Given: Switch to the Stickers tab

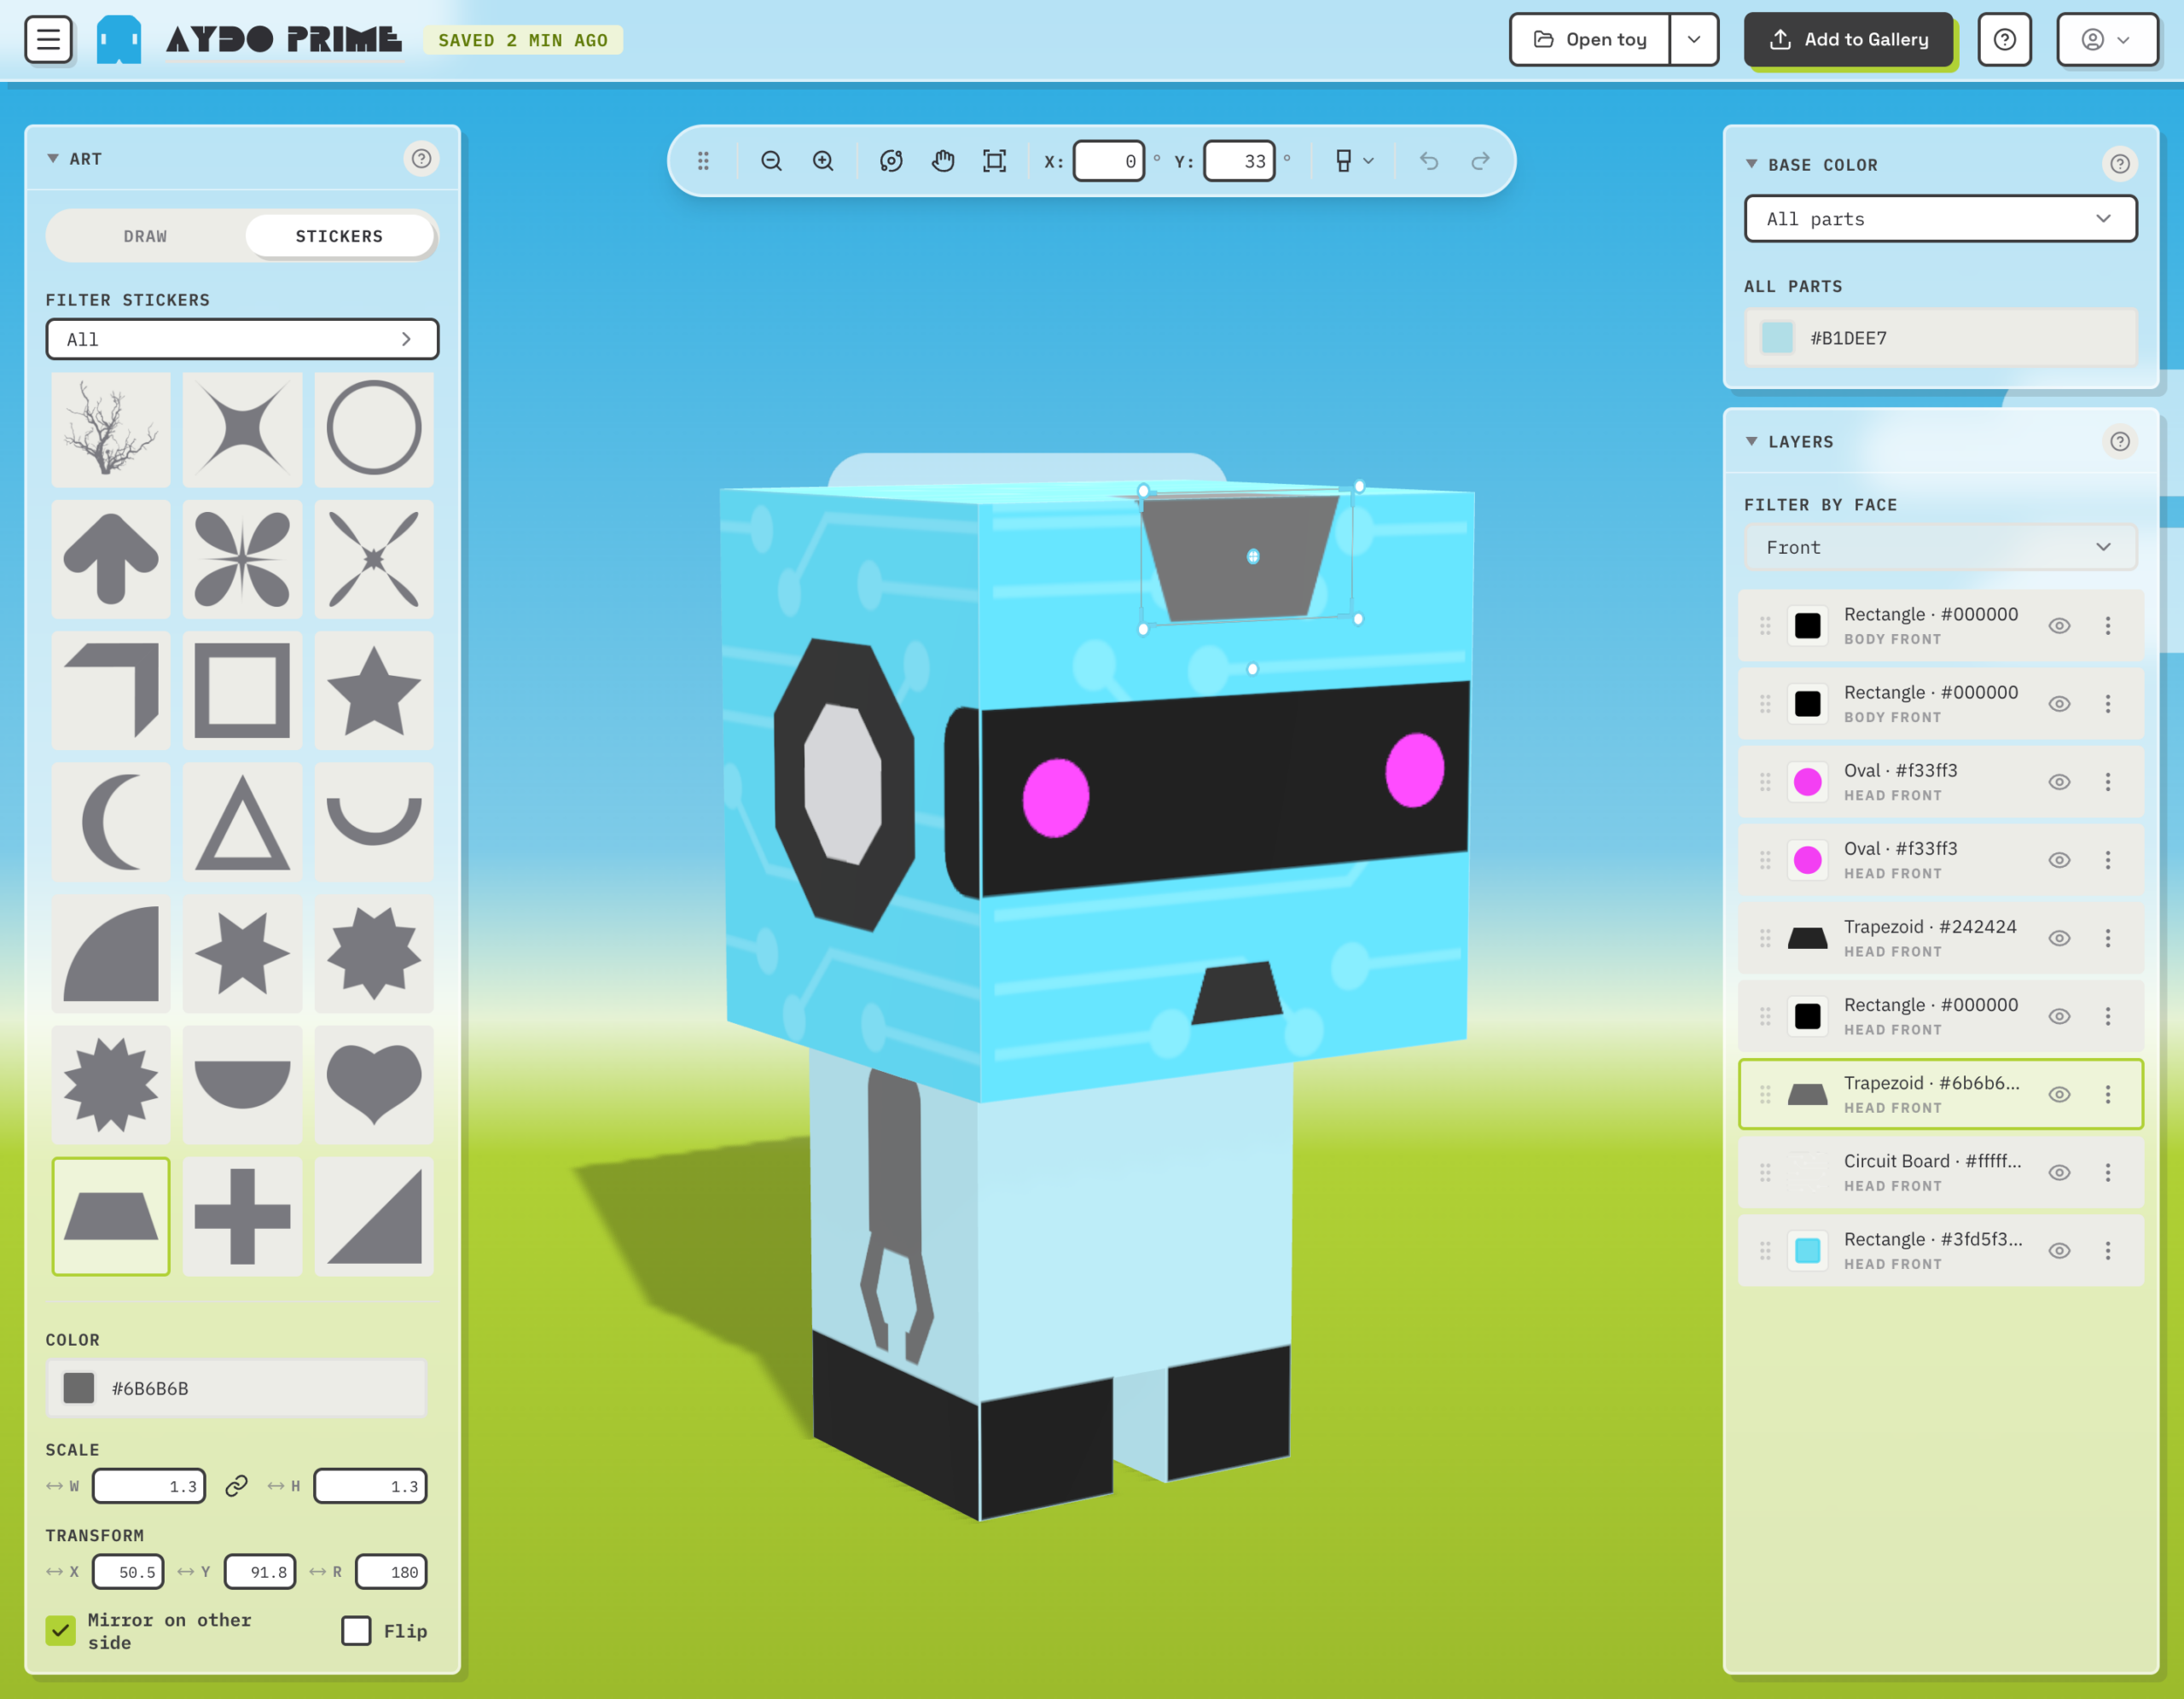Looking at the screenshot, I should (x=339, y=236).
